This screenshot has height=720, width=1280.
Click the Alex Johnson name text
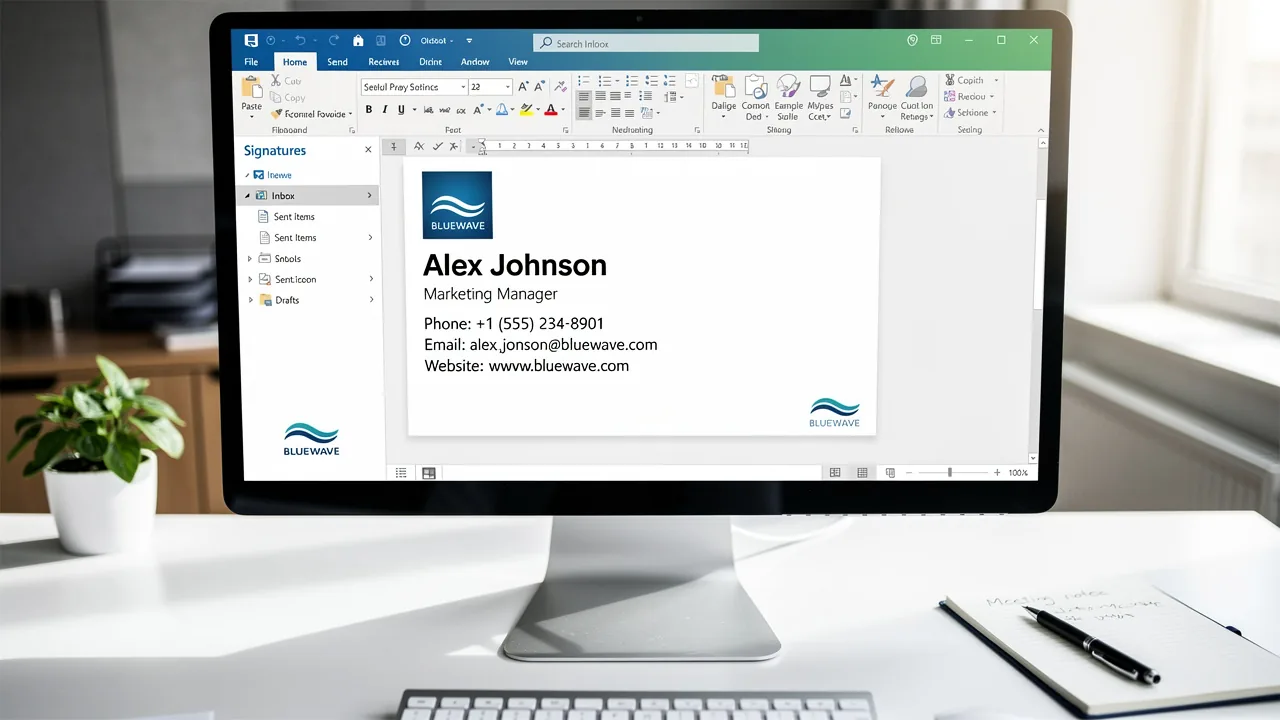tap(515, 265)
